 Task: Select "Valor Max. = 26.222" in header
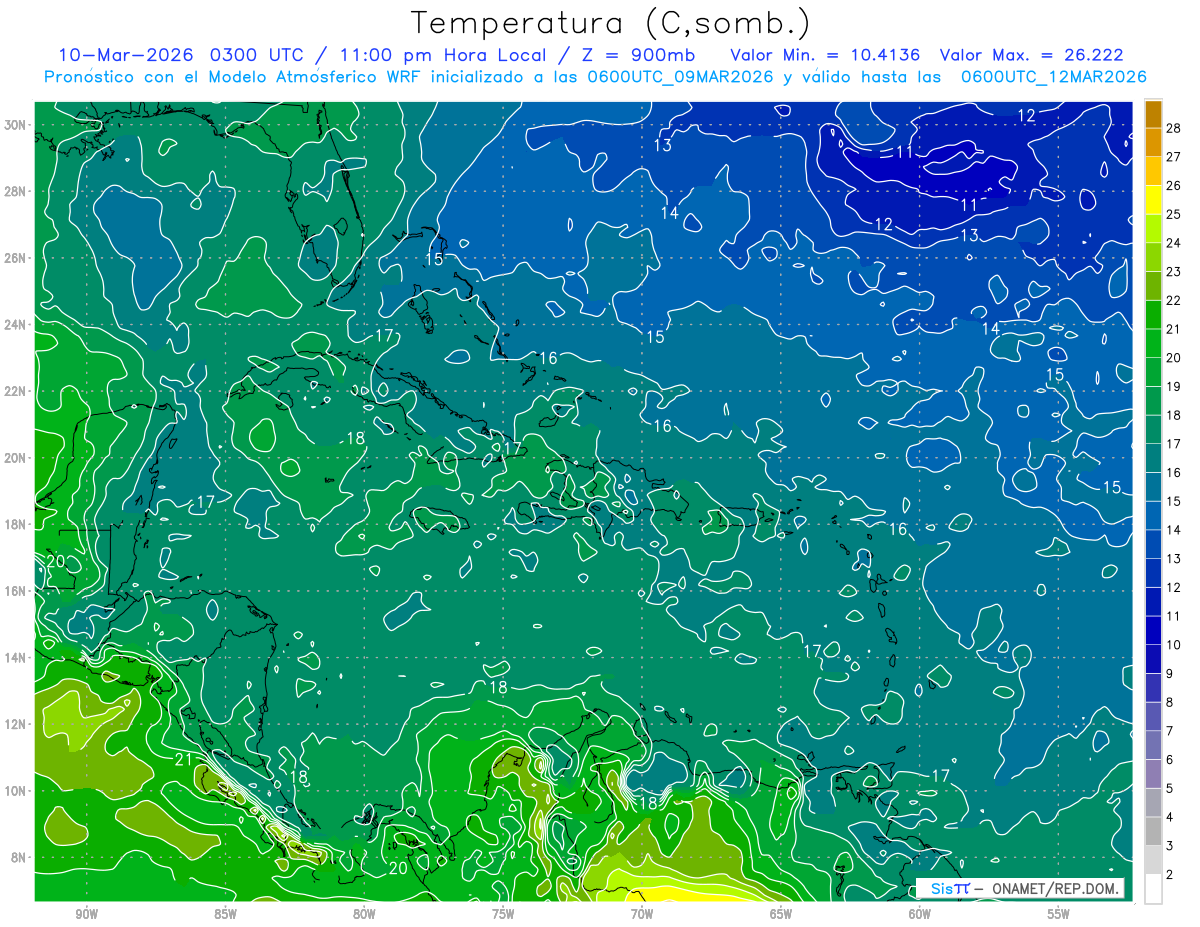pos(1032,55)
